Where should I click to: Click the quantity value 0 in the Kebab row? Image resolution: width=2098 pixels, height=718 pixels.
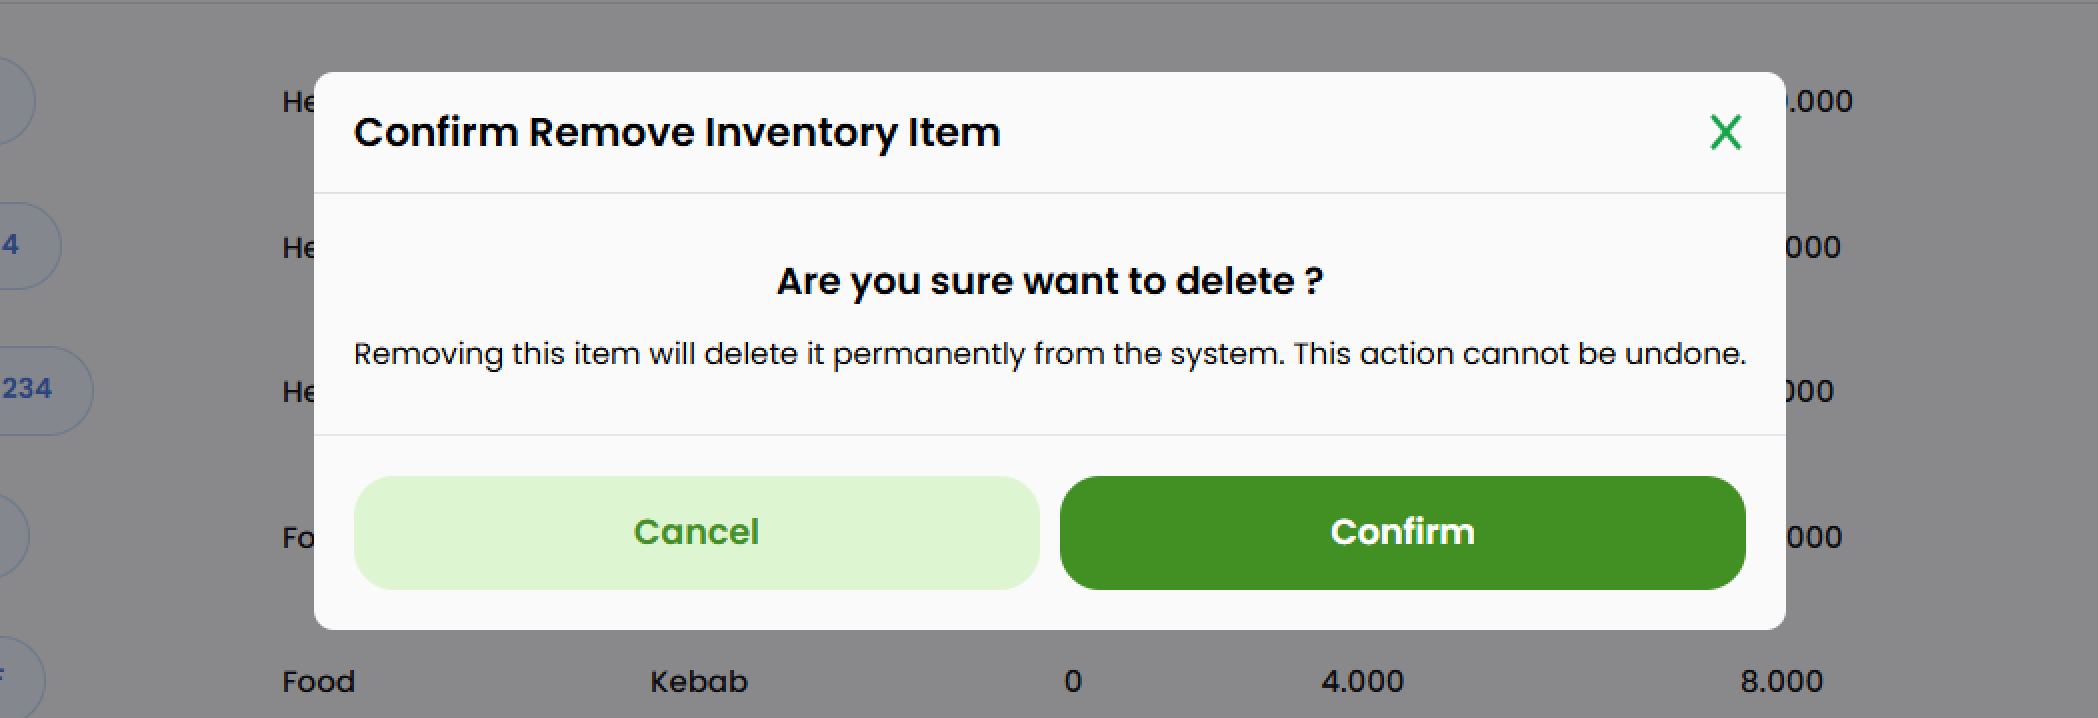[1074, 681]
